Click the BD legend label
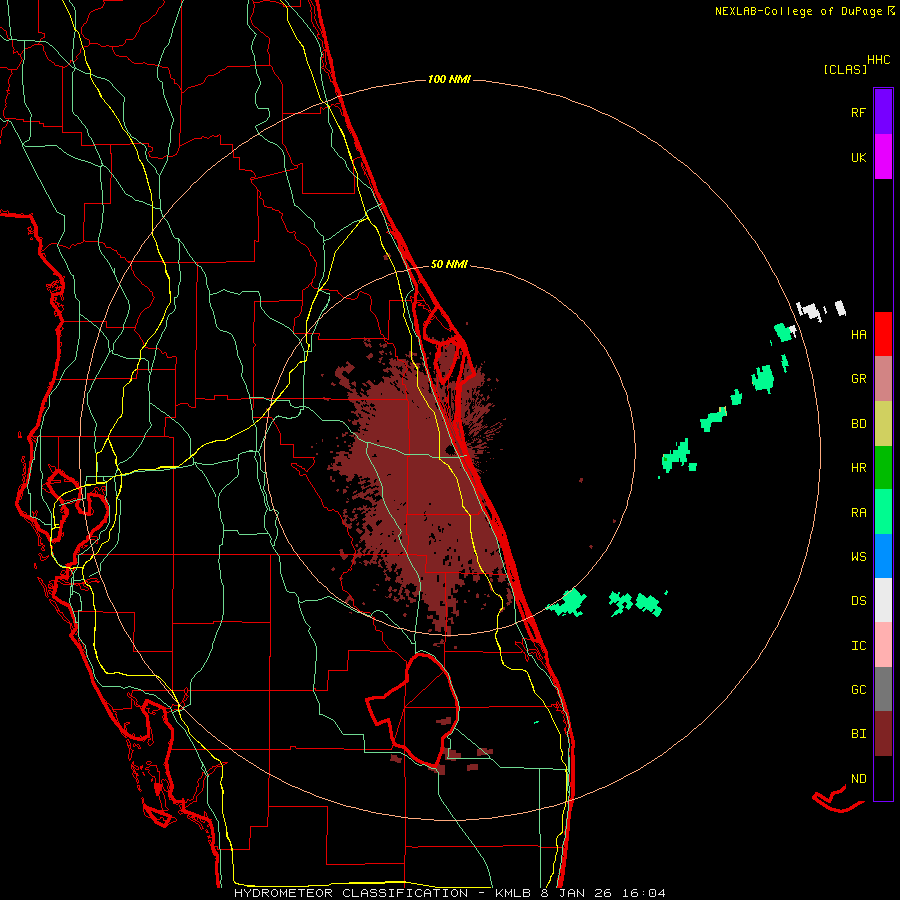900x900 pixels. click(858, 424)
